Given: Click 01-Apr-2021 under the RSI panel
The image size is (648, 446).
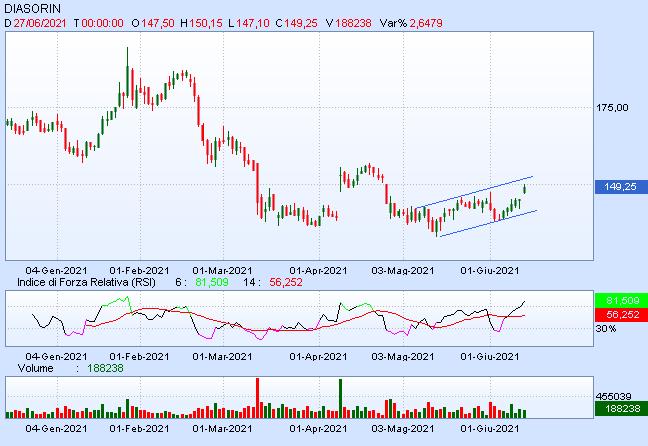Looking at the screenshot, I should (x=318, y=356).
